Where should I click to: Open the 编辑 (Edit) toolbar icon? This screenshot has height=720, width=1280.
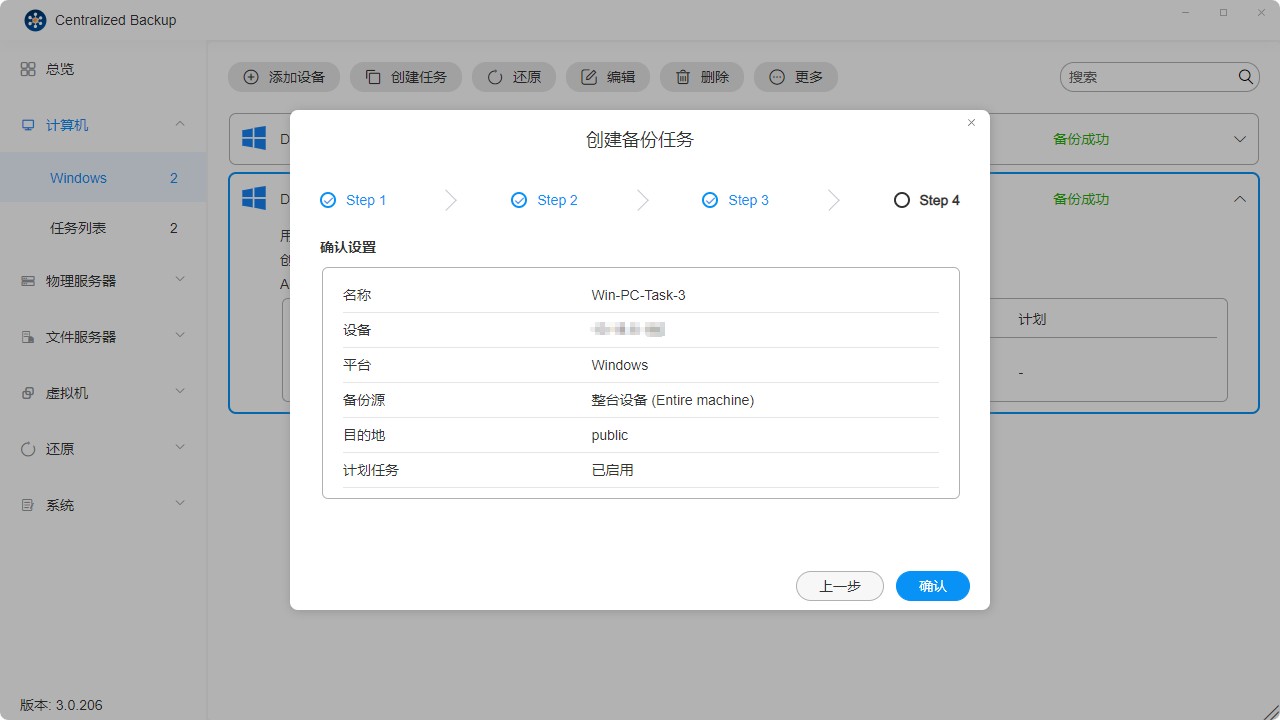click(x=589, y=77)
